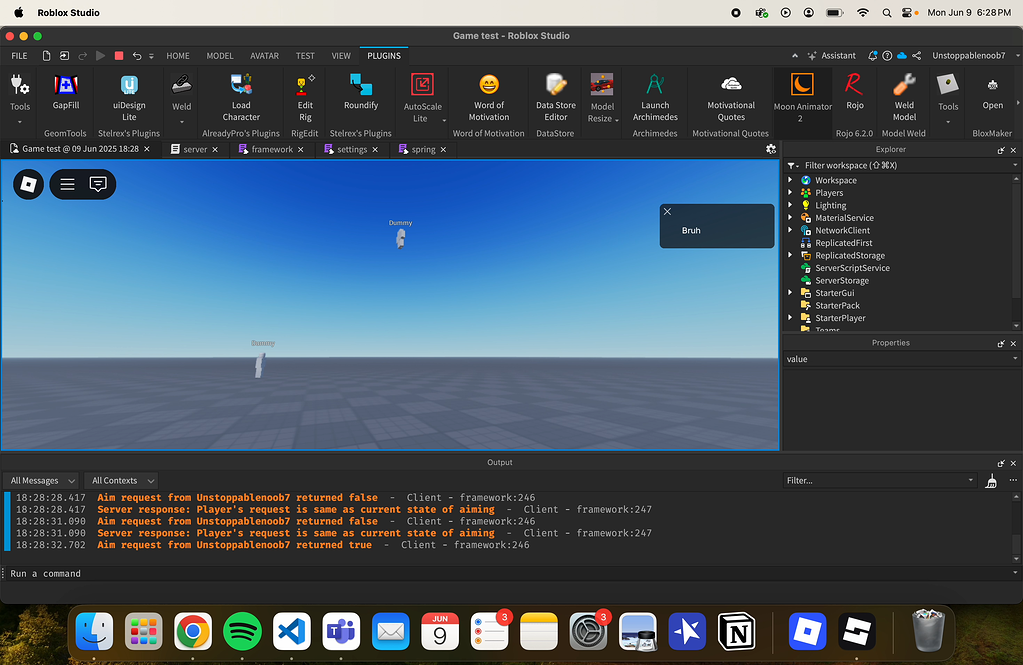
Task: Select StarterPack in Explorer
Action: coord(837,305)
